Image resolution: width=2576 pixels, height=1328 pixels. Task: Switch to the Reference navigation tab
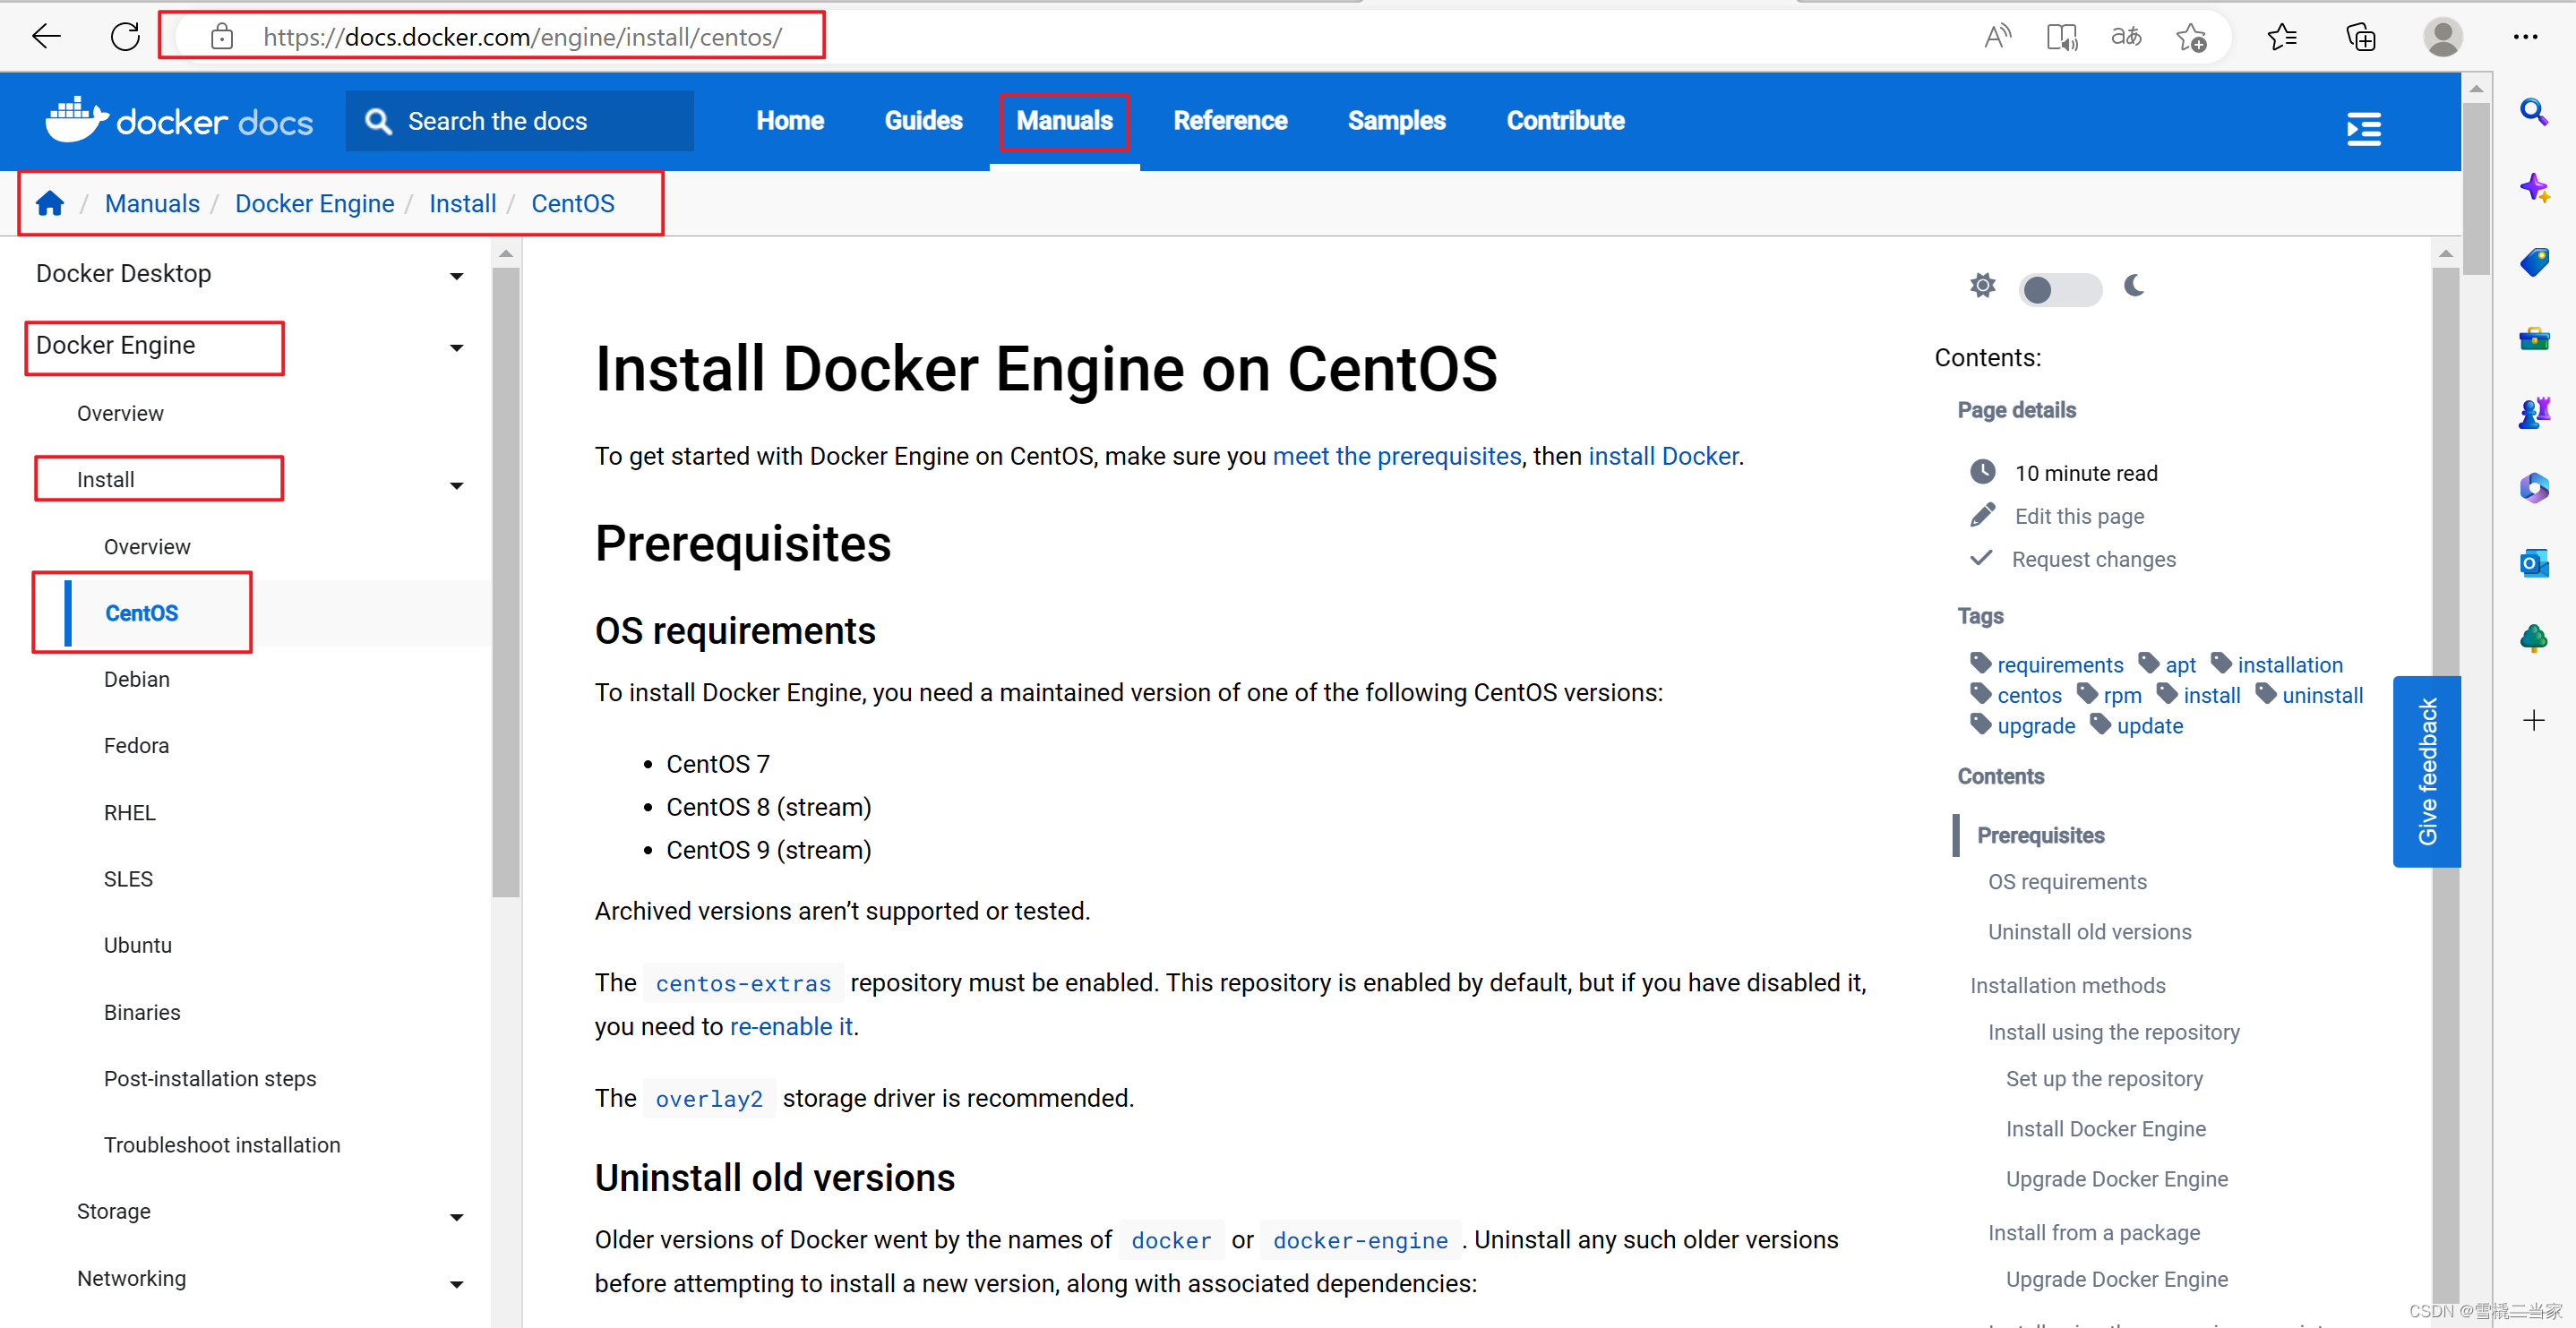[x=1230, y=121]
